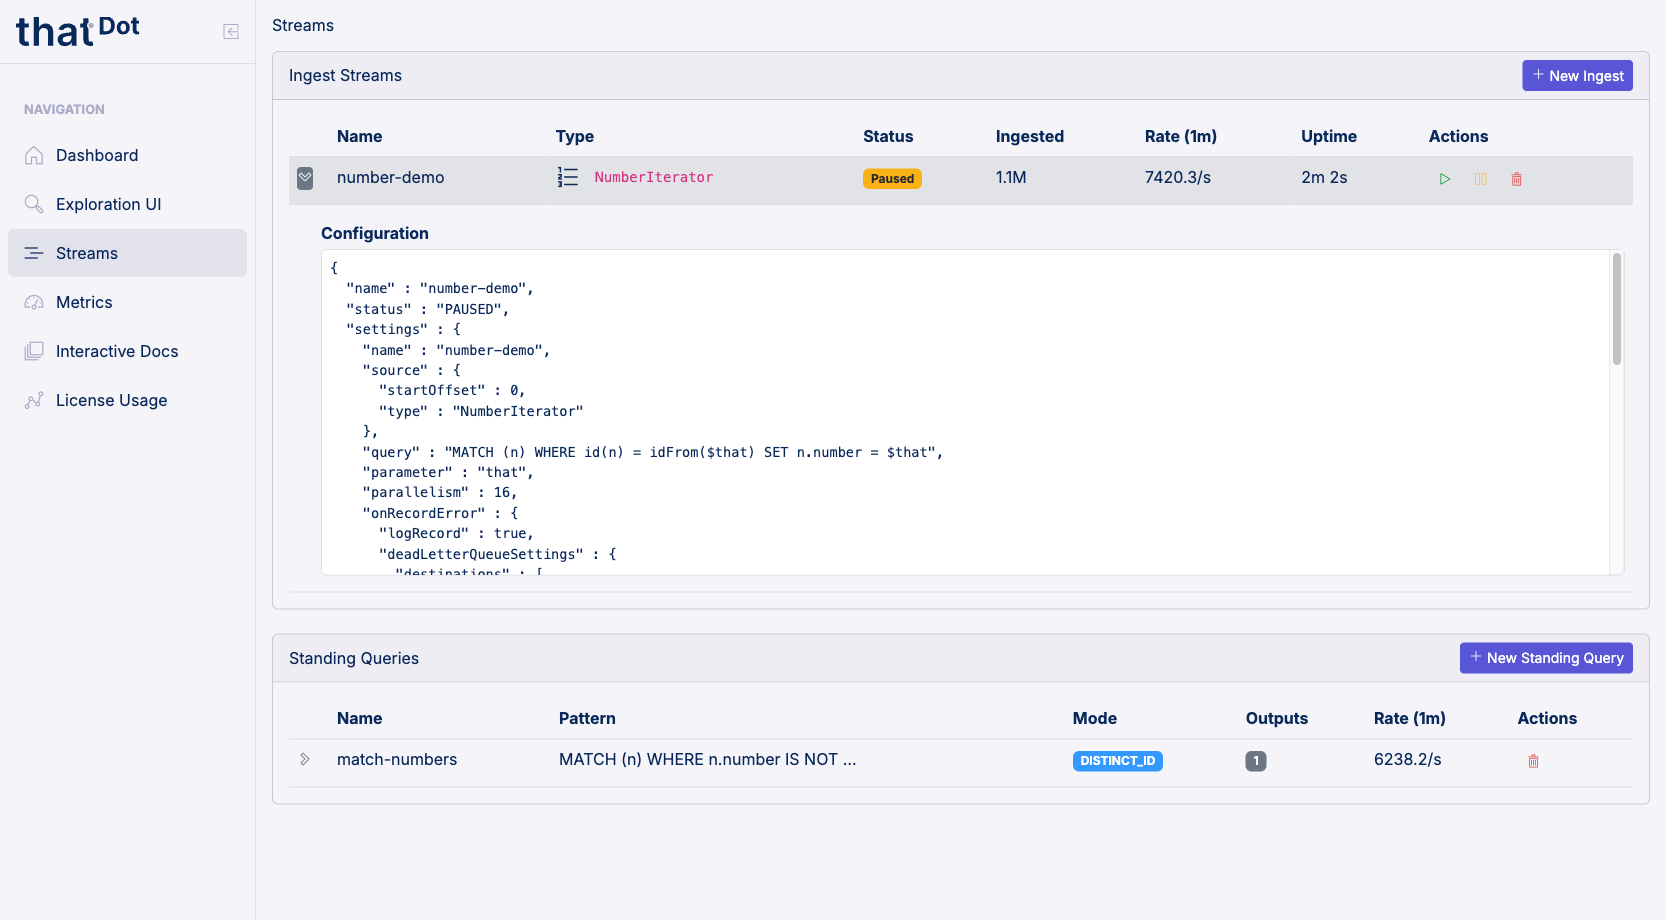
Task: Click the Paused status badge
Action: 892,179
